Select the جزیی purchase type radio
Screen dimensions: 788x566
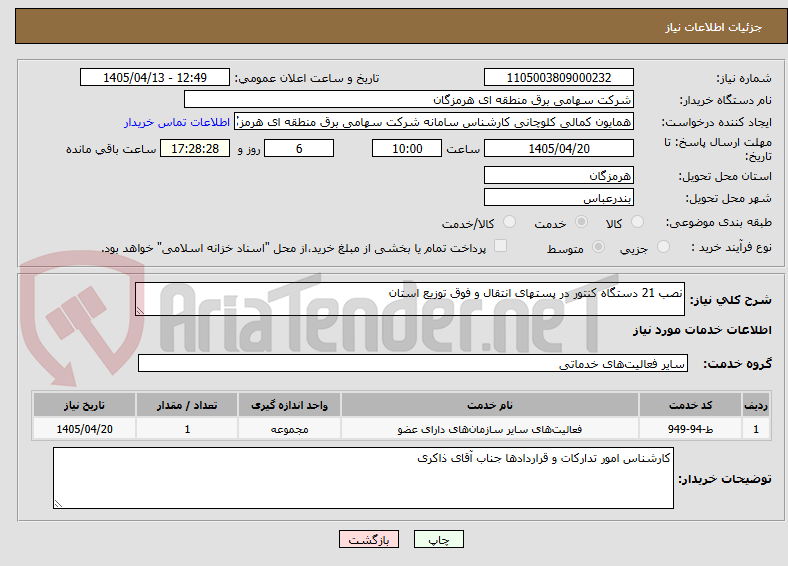pyautogui.click(x=663, y=246)
